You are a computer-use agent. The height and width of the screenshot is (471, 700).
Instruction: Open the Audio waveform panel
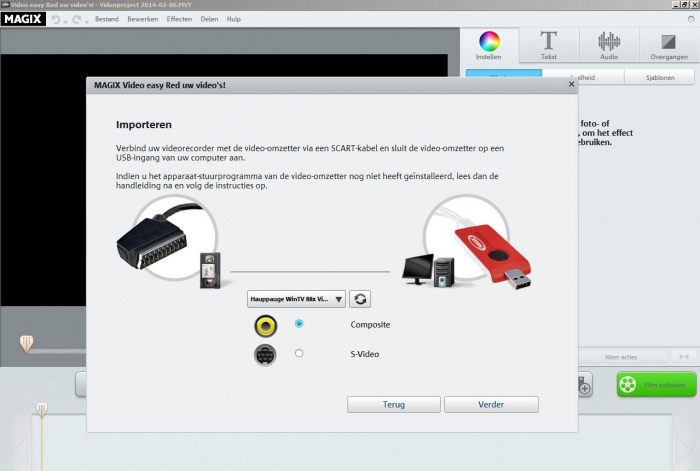(609, 45)
